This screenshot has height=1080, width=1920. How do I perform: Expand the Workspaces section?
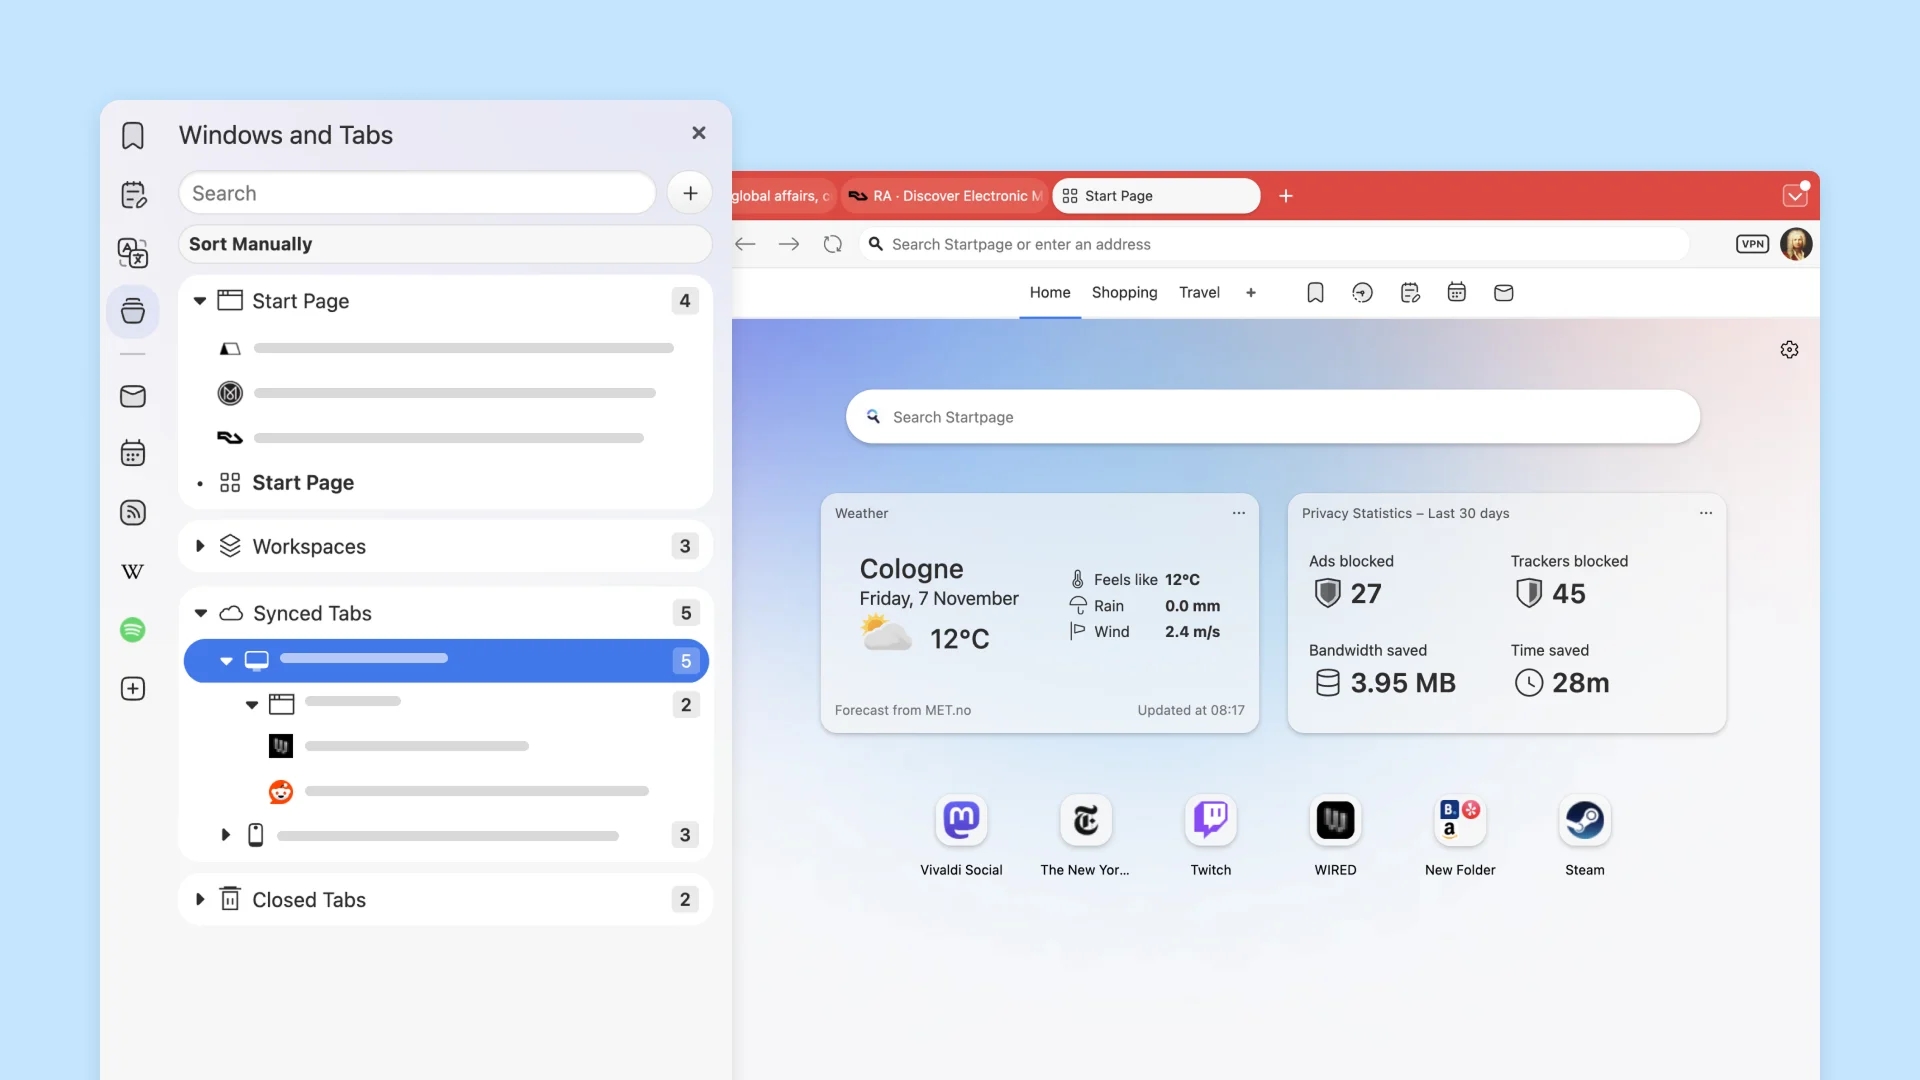coord(199,546)
